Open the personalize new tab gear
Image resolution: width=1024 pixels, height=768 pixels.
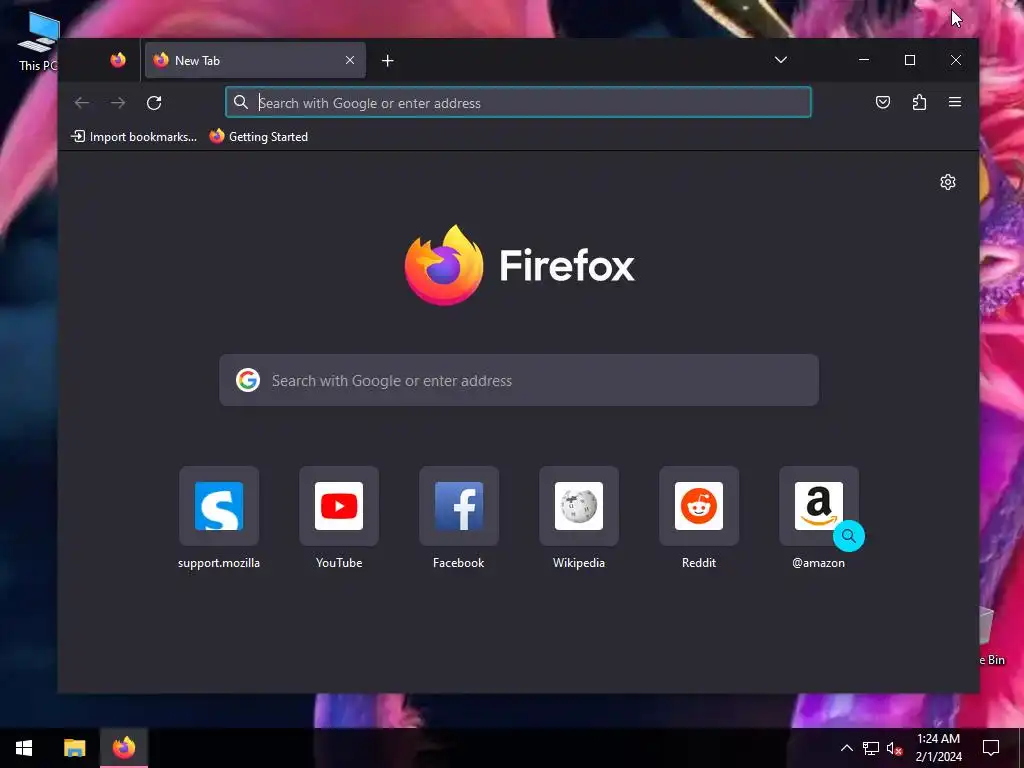[x=948, y=182]
